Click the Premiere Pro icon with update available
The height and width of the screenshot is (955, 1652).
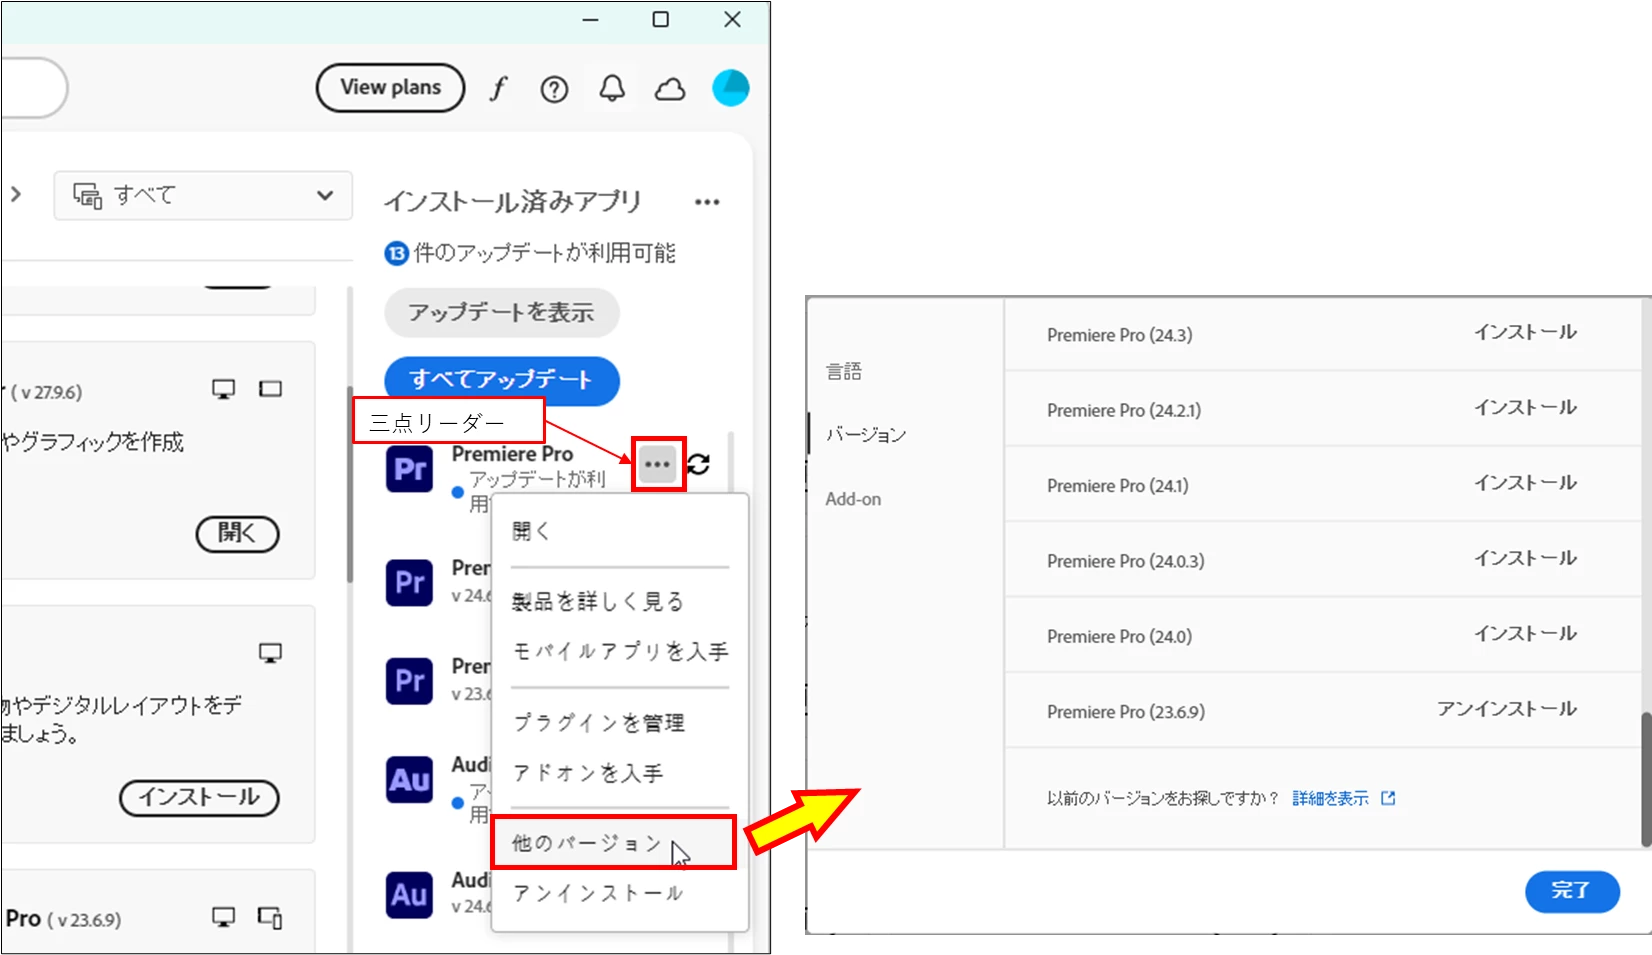click(x=410, y=469)
